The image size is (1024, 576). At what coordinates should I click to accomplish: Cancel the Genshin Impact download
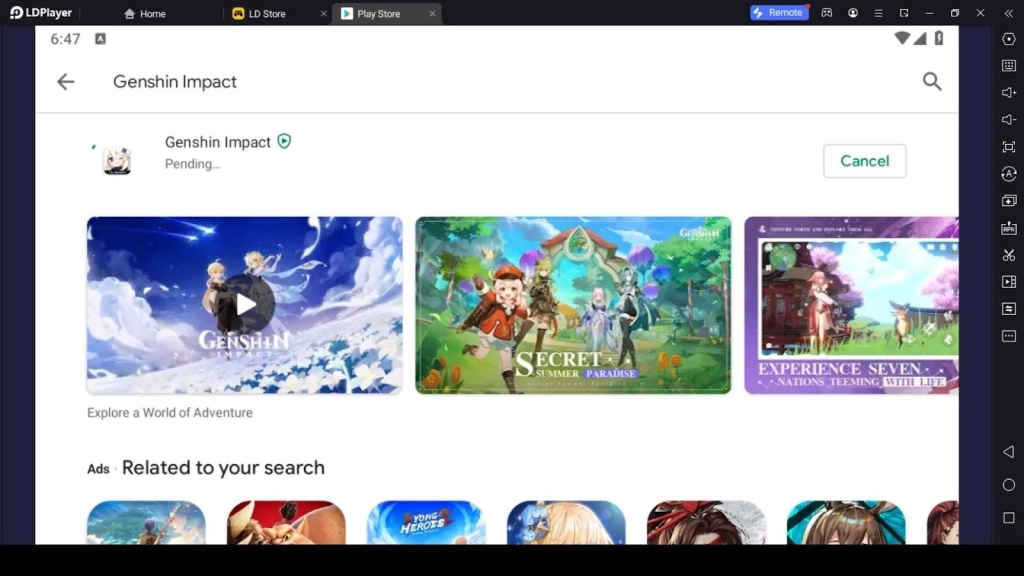865,161
